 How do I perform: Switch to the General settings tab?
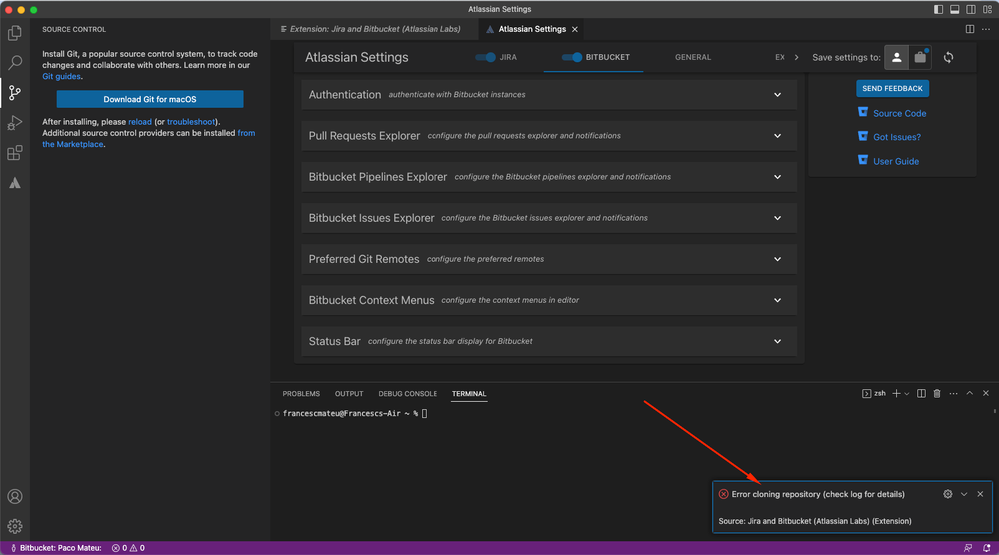(693, 57)
